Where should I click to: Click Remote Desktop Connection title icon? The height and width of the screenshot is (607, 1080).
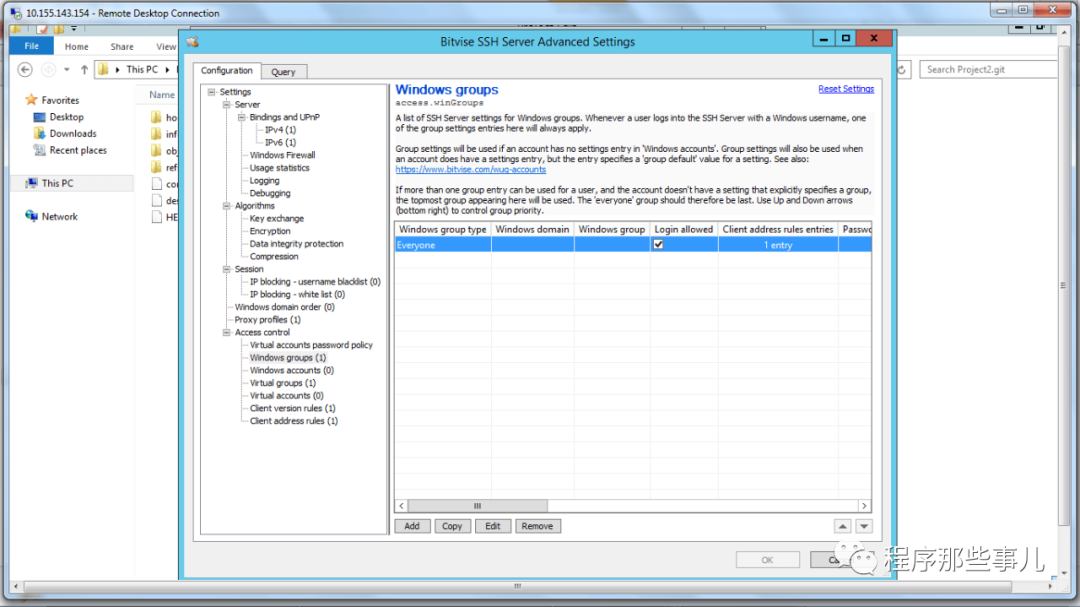pos(15,13)
